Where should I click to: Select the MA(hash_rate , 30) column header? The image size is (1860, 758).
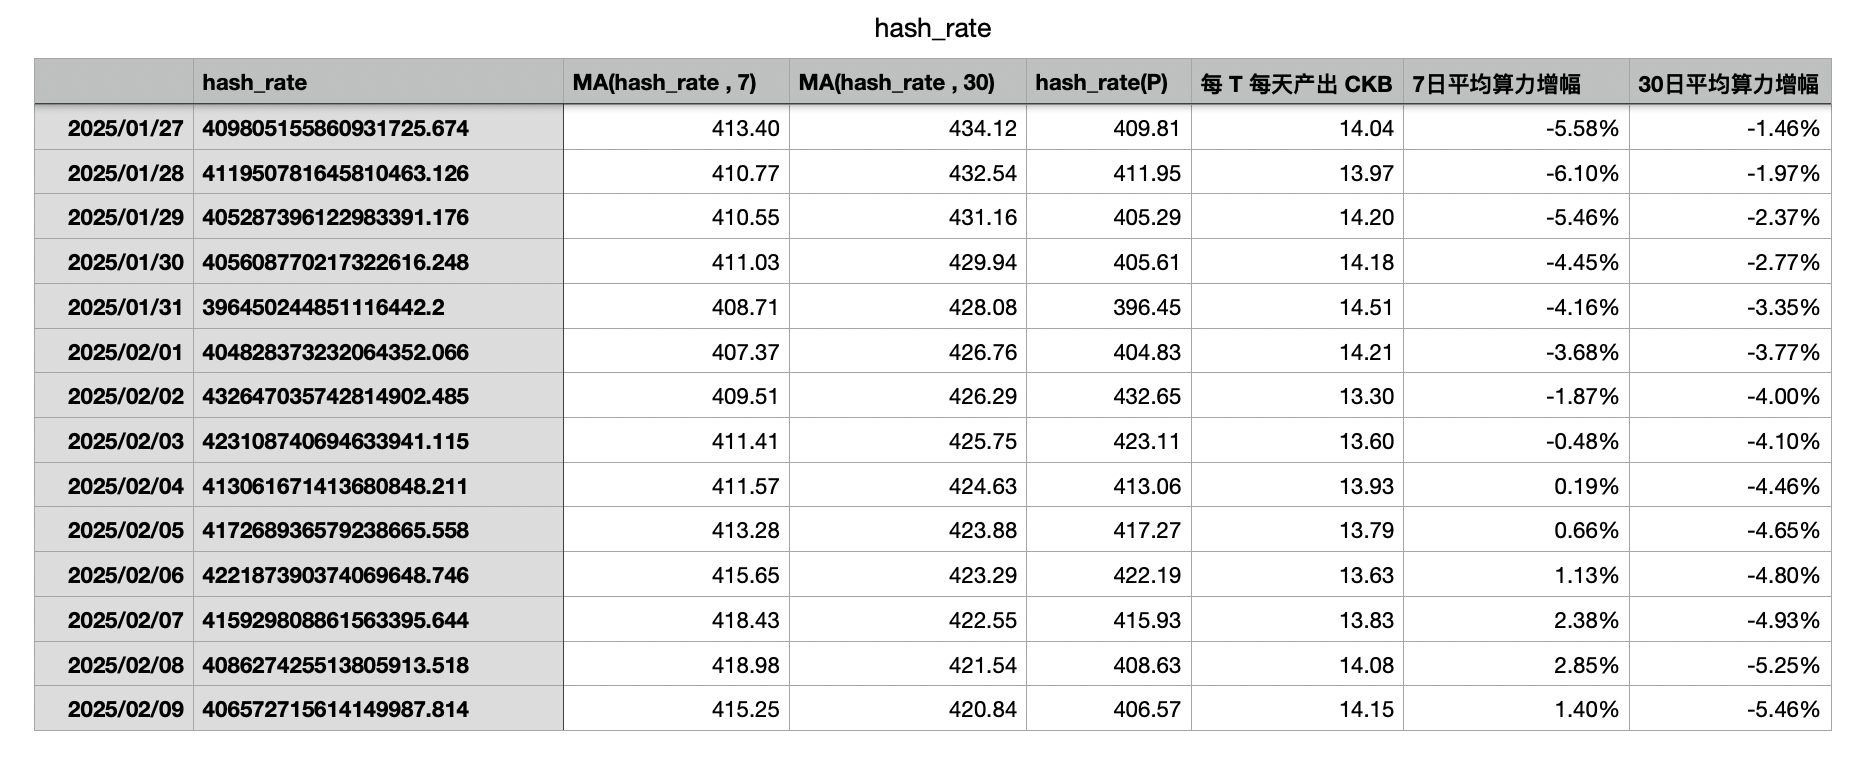[x=908, y=82]
